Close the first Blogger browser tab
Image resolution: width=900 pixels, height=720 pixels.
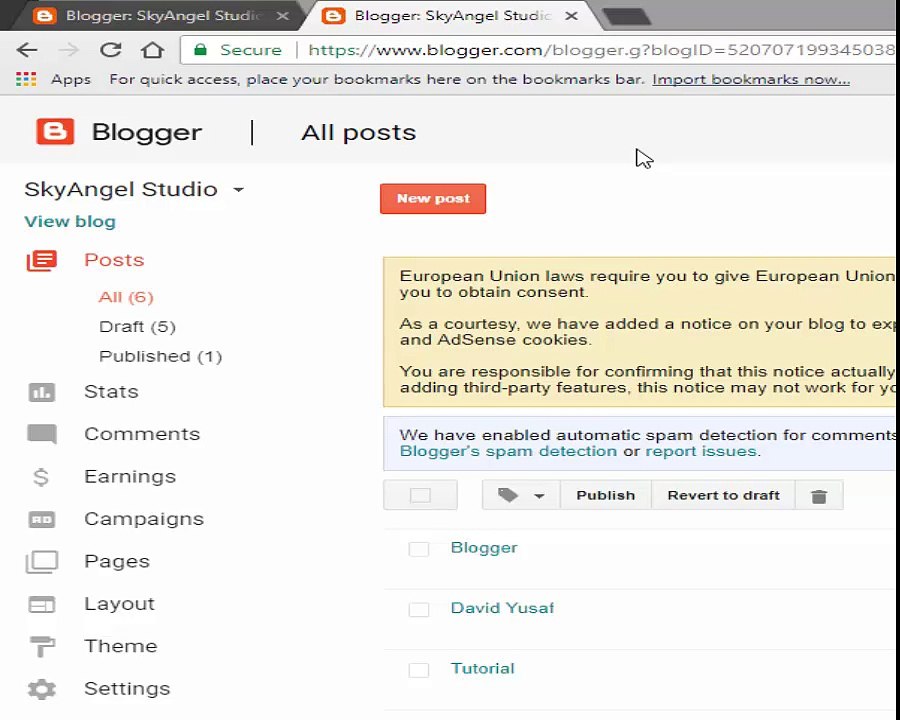[282, 16]
